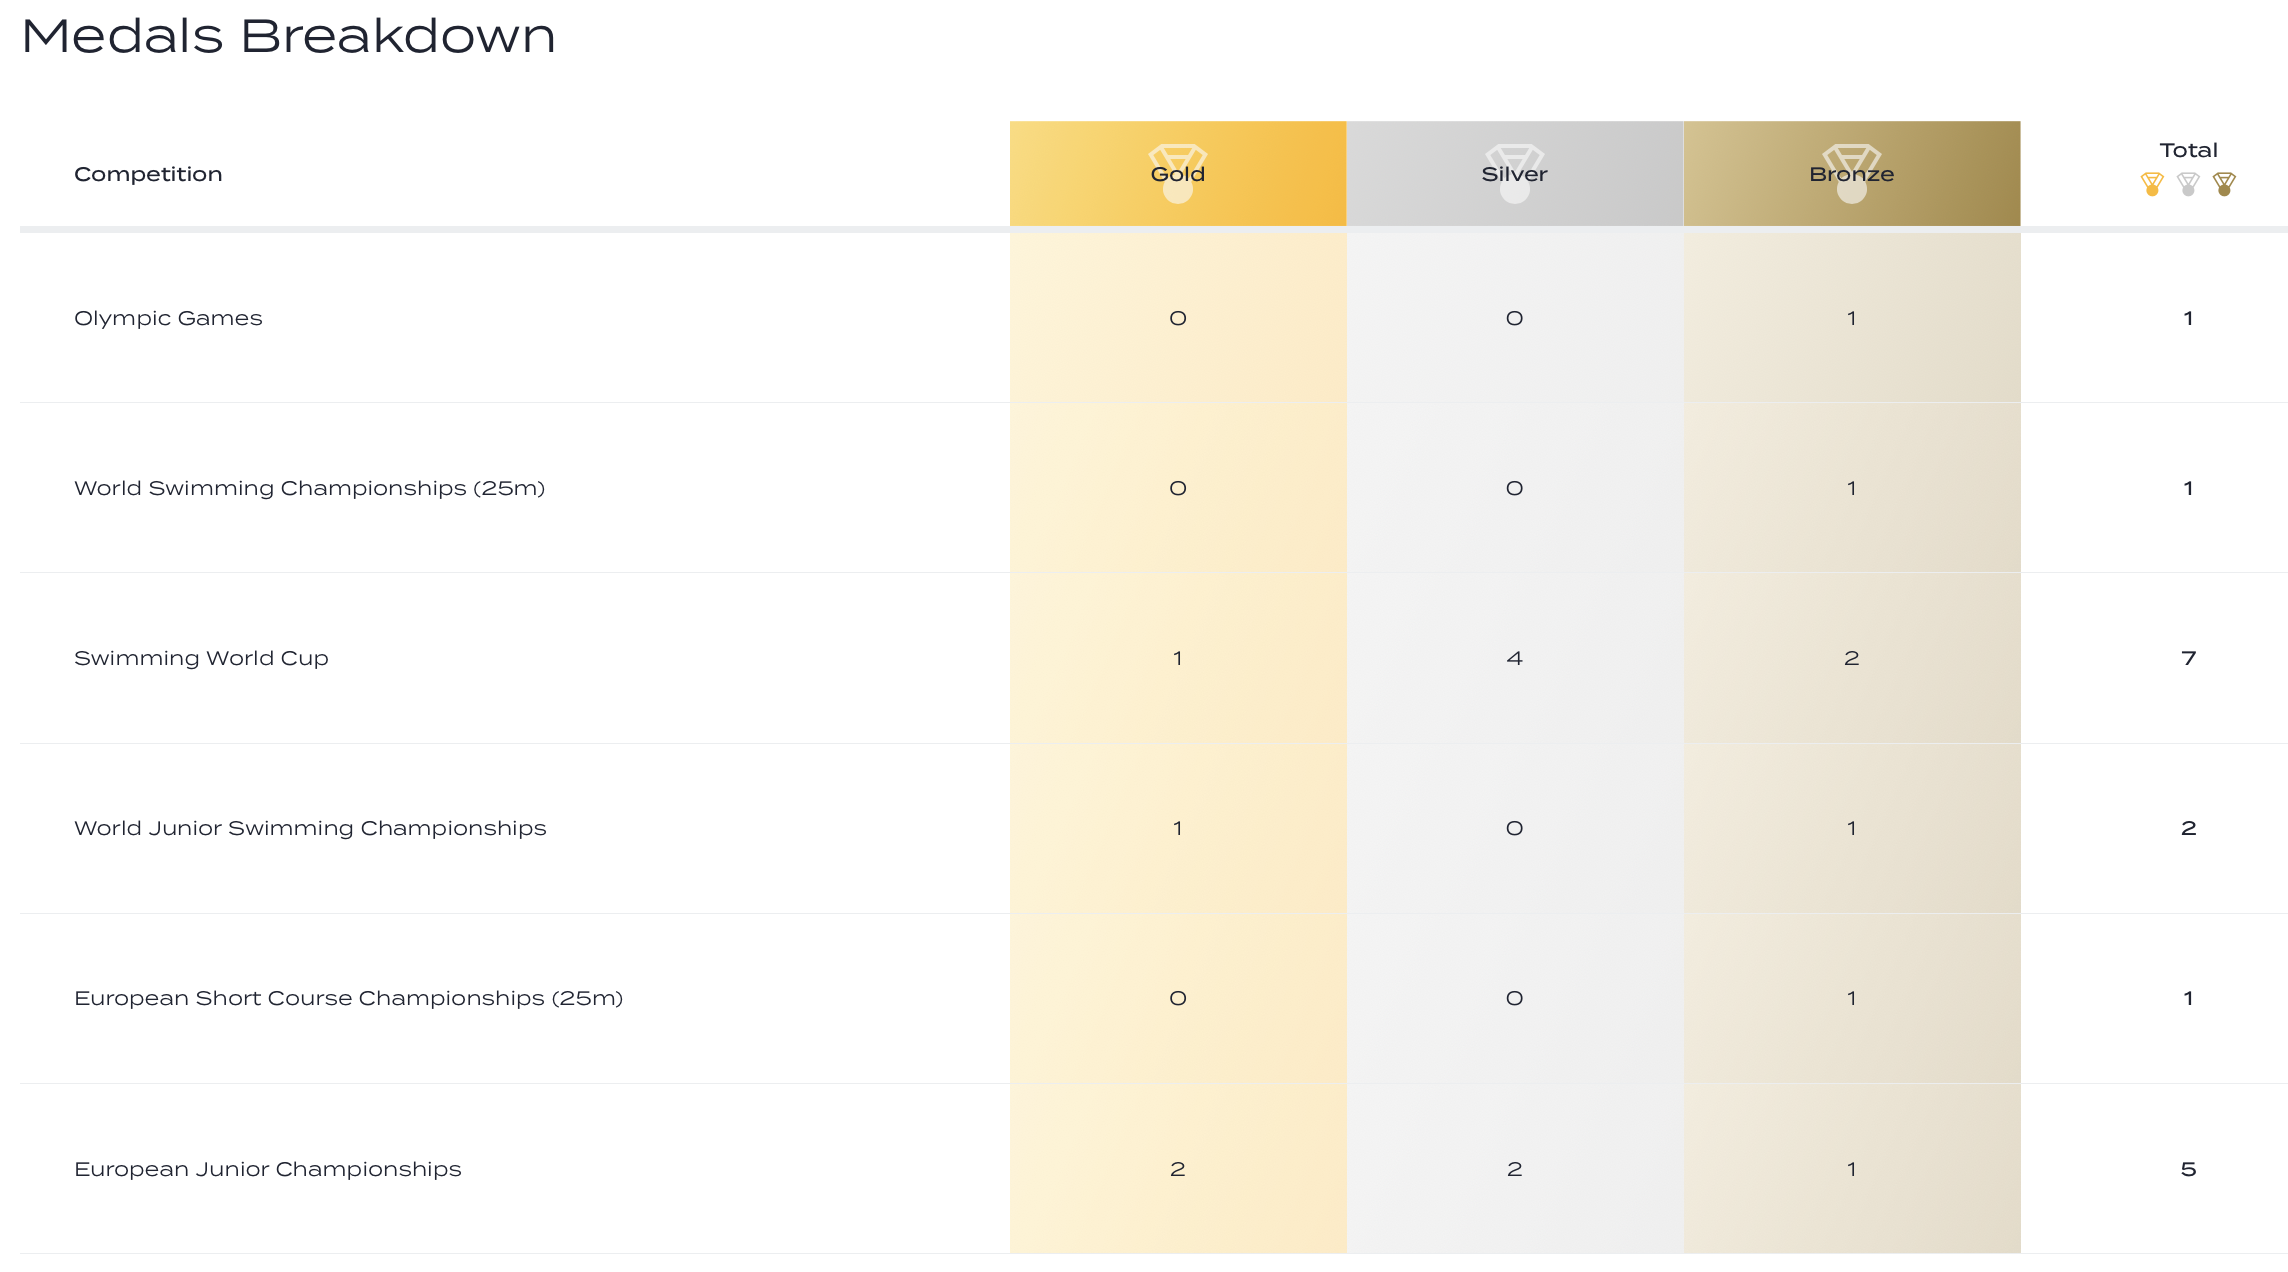Select the Swimming World Cup competition
The image size is (2288, 1272).
click(201, 658)
